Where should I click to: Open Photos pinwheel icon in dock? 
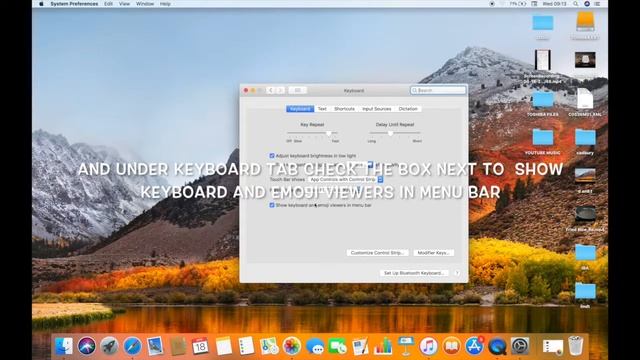(x=292, y=346)
